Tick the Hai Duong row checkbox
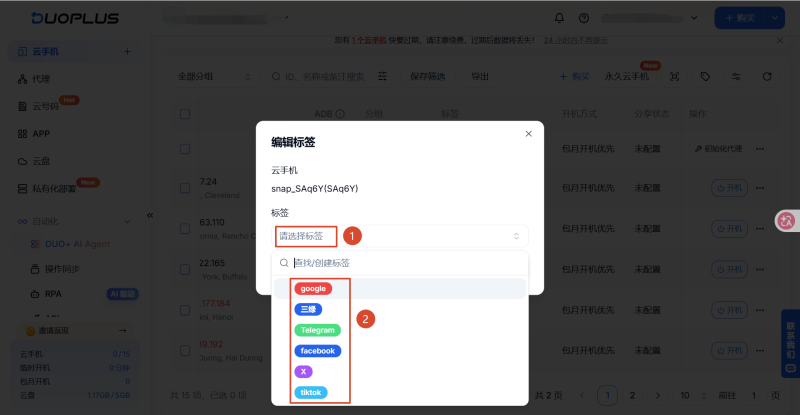The height and width of the screenshot is (415, 800). coord(185,351)
